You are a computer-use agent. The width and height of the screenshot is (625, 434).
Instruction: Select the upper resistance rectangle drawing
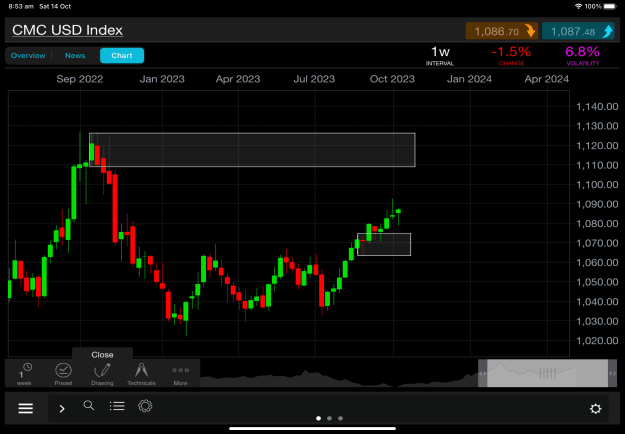tap(252, 150)
